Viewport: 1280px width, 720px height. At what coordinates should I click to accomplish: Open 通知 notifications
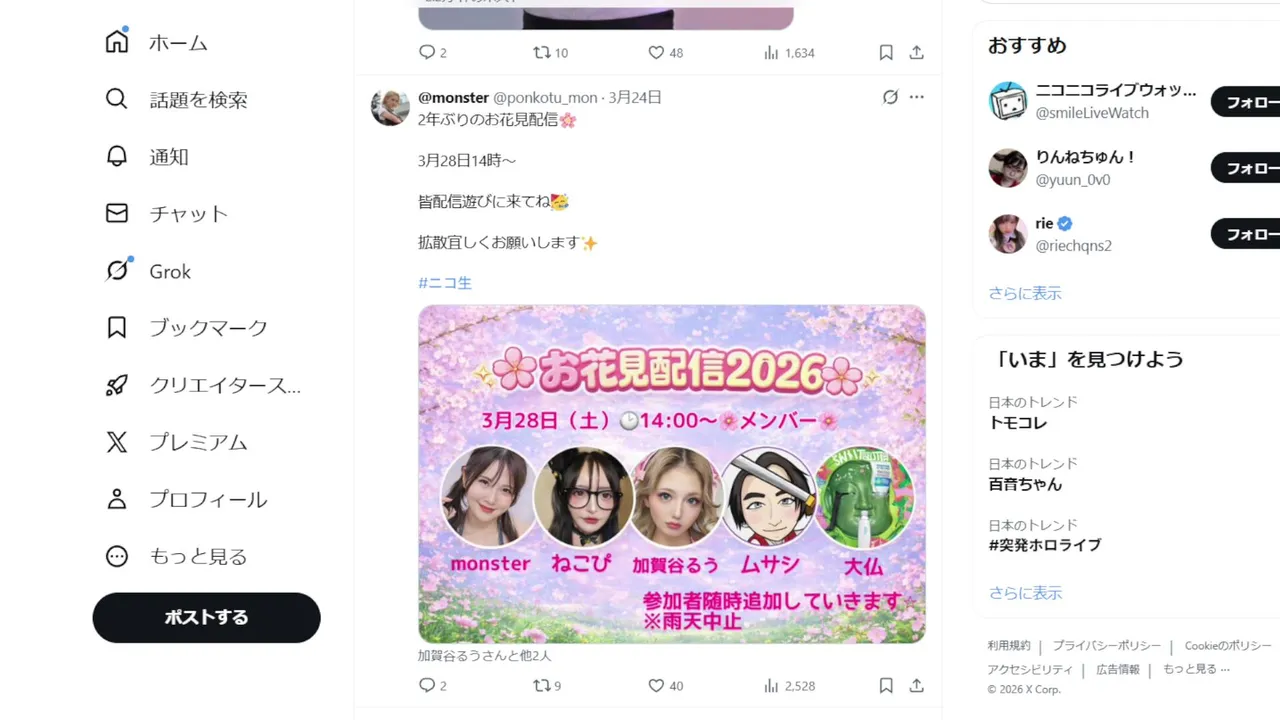coord(147,156)
